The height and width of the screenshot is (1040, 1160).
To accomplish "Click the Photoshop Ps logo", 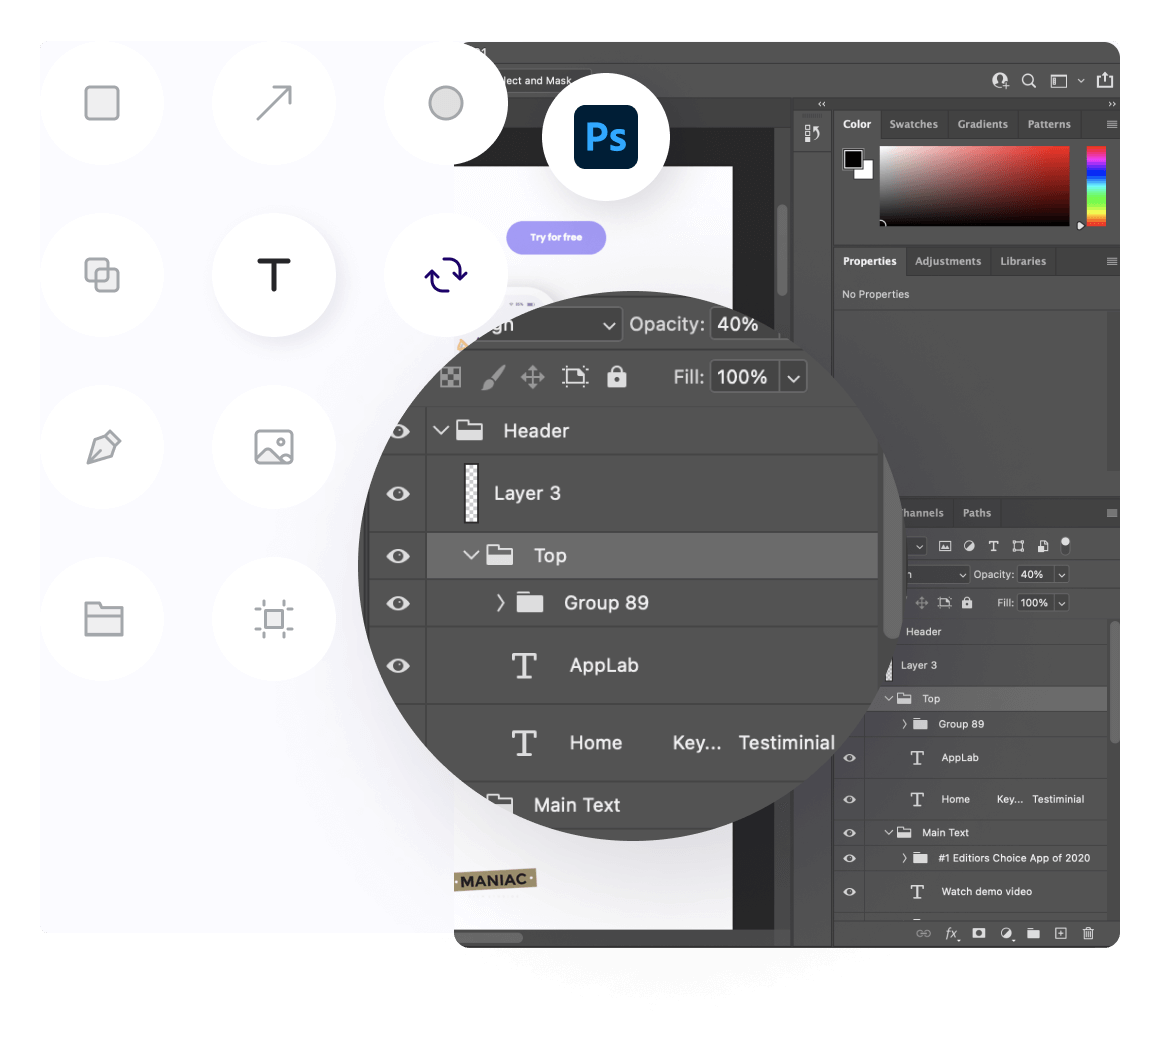I will coord(605,137).
